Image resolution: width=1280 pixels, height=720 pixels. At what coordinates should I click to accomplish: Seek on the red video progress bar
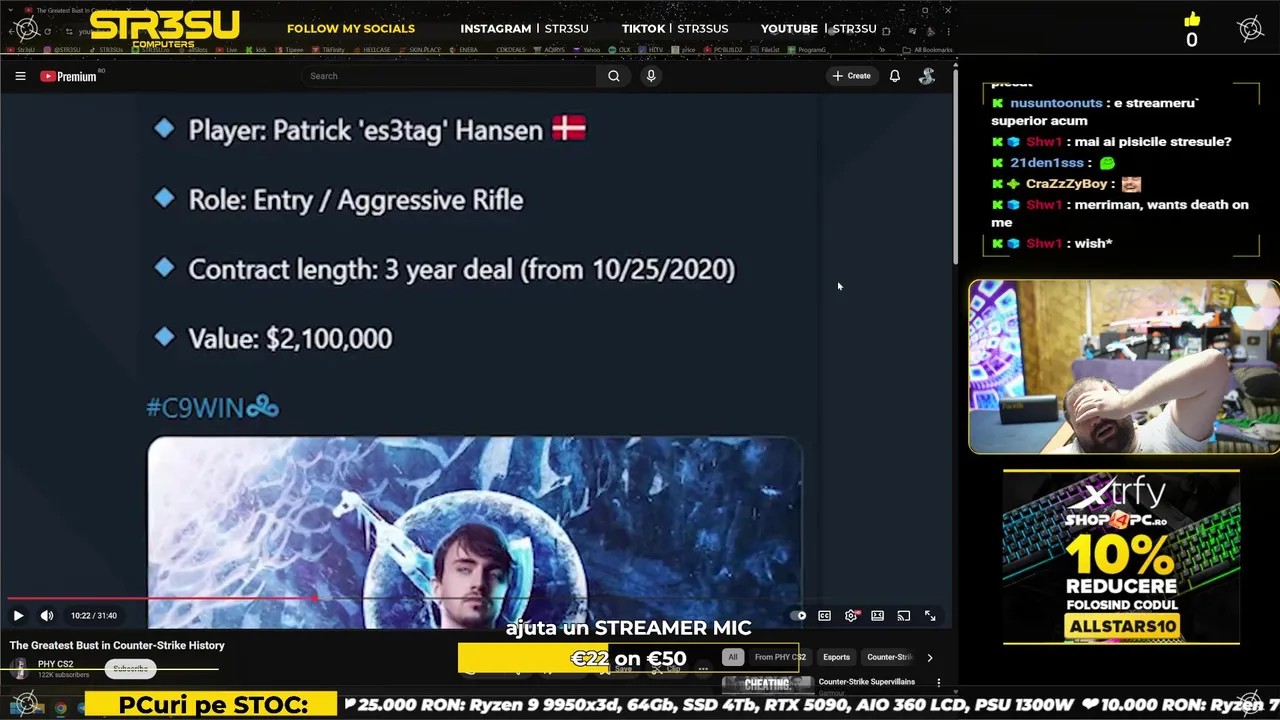[475, 599]
